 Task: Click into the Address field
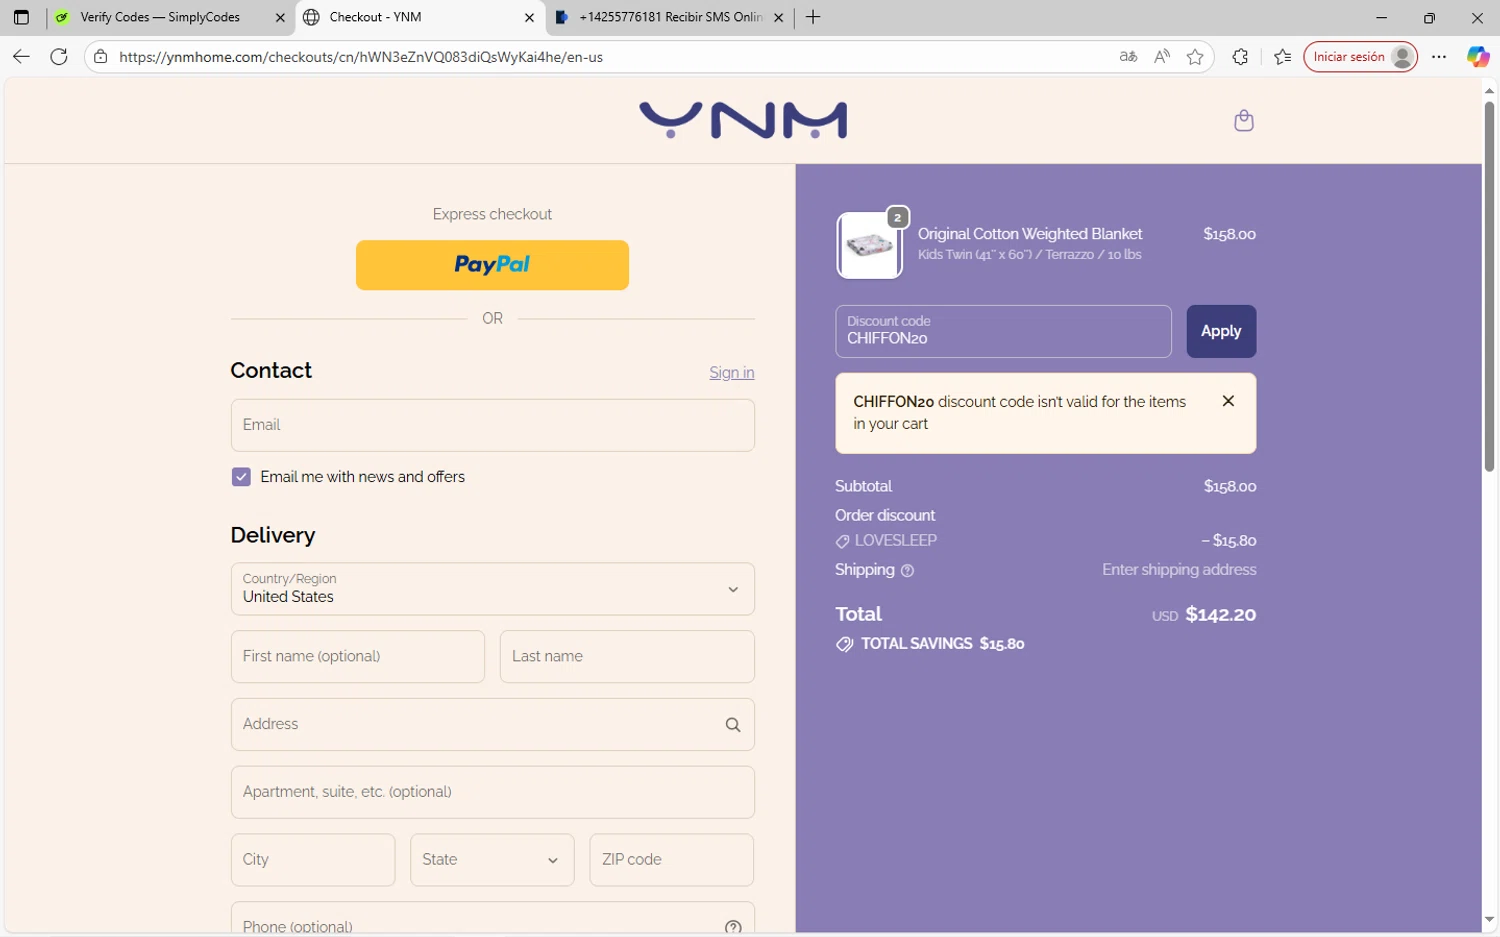click(492, 725)
